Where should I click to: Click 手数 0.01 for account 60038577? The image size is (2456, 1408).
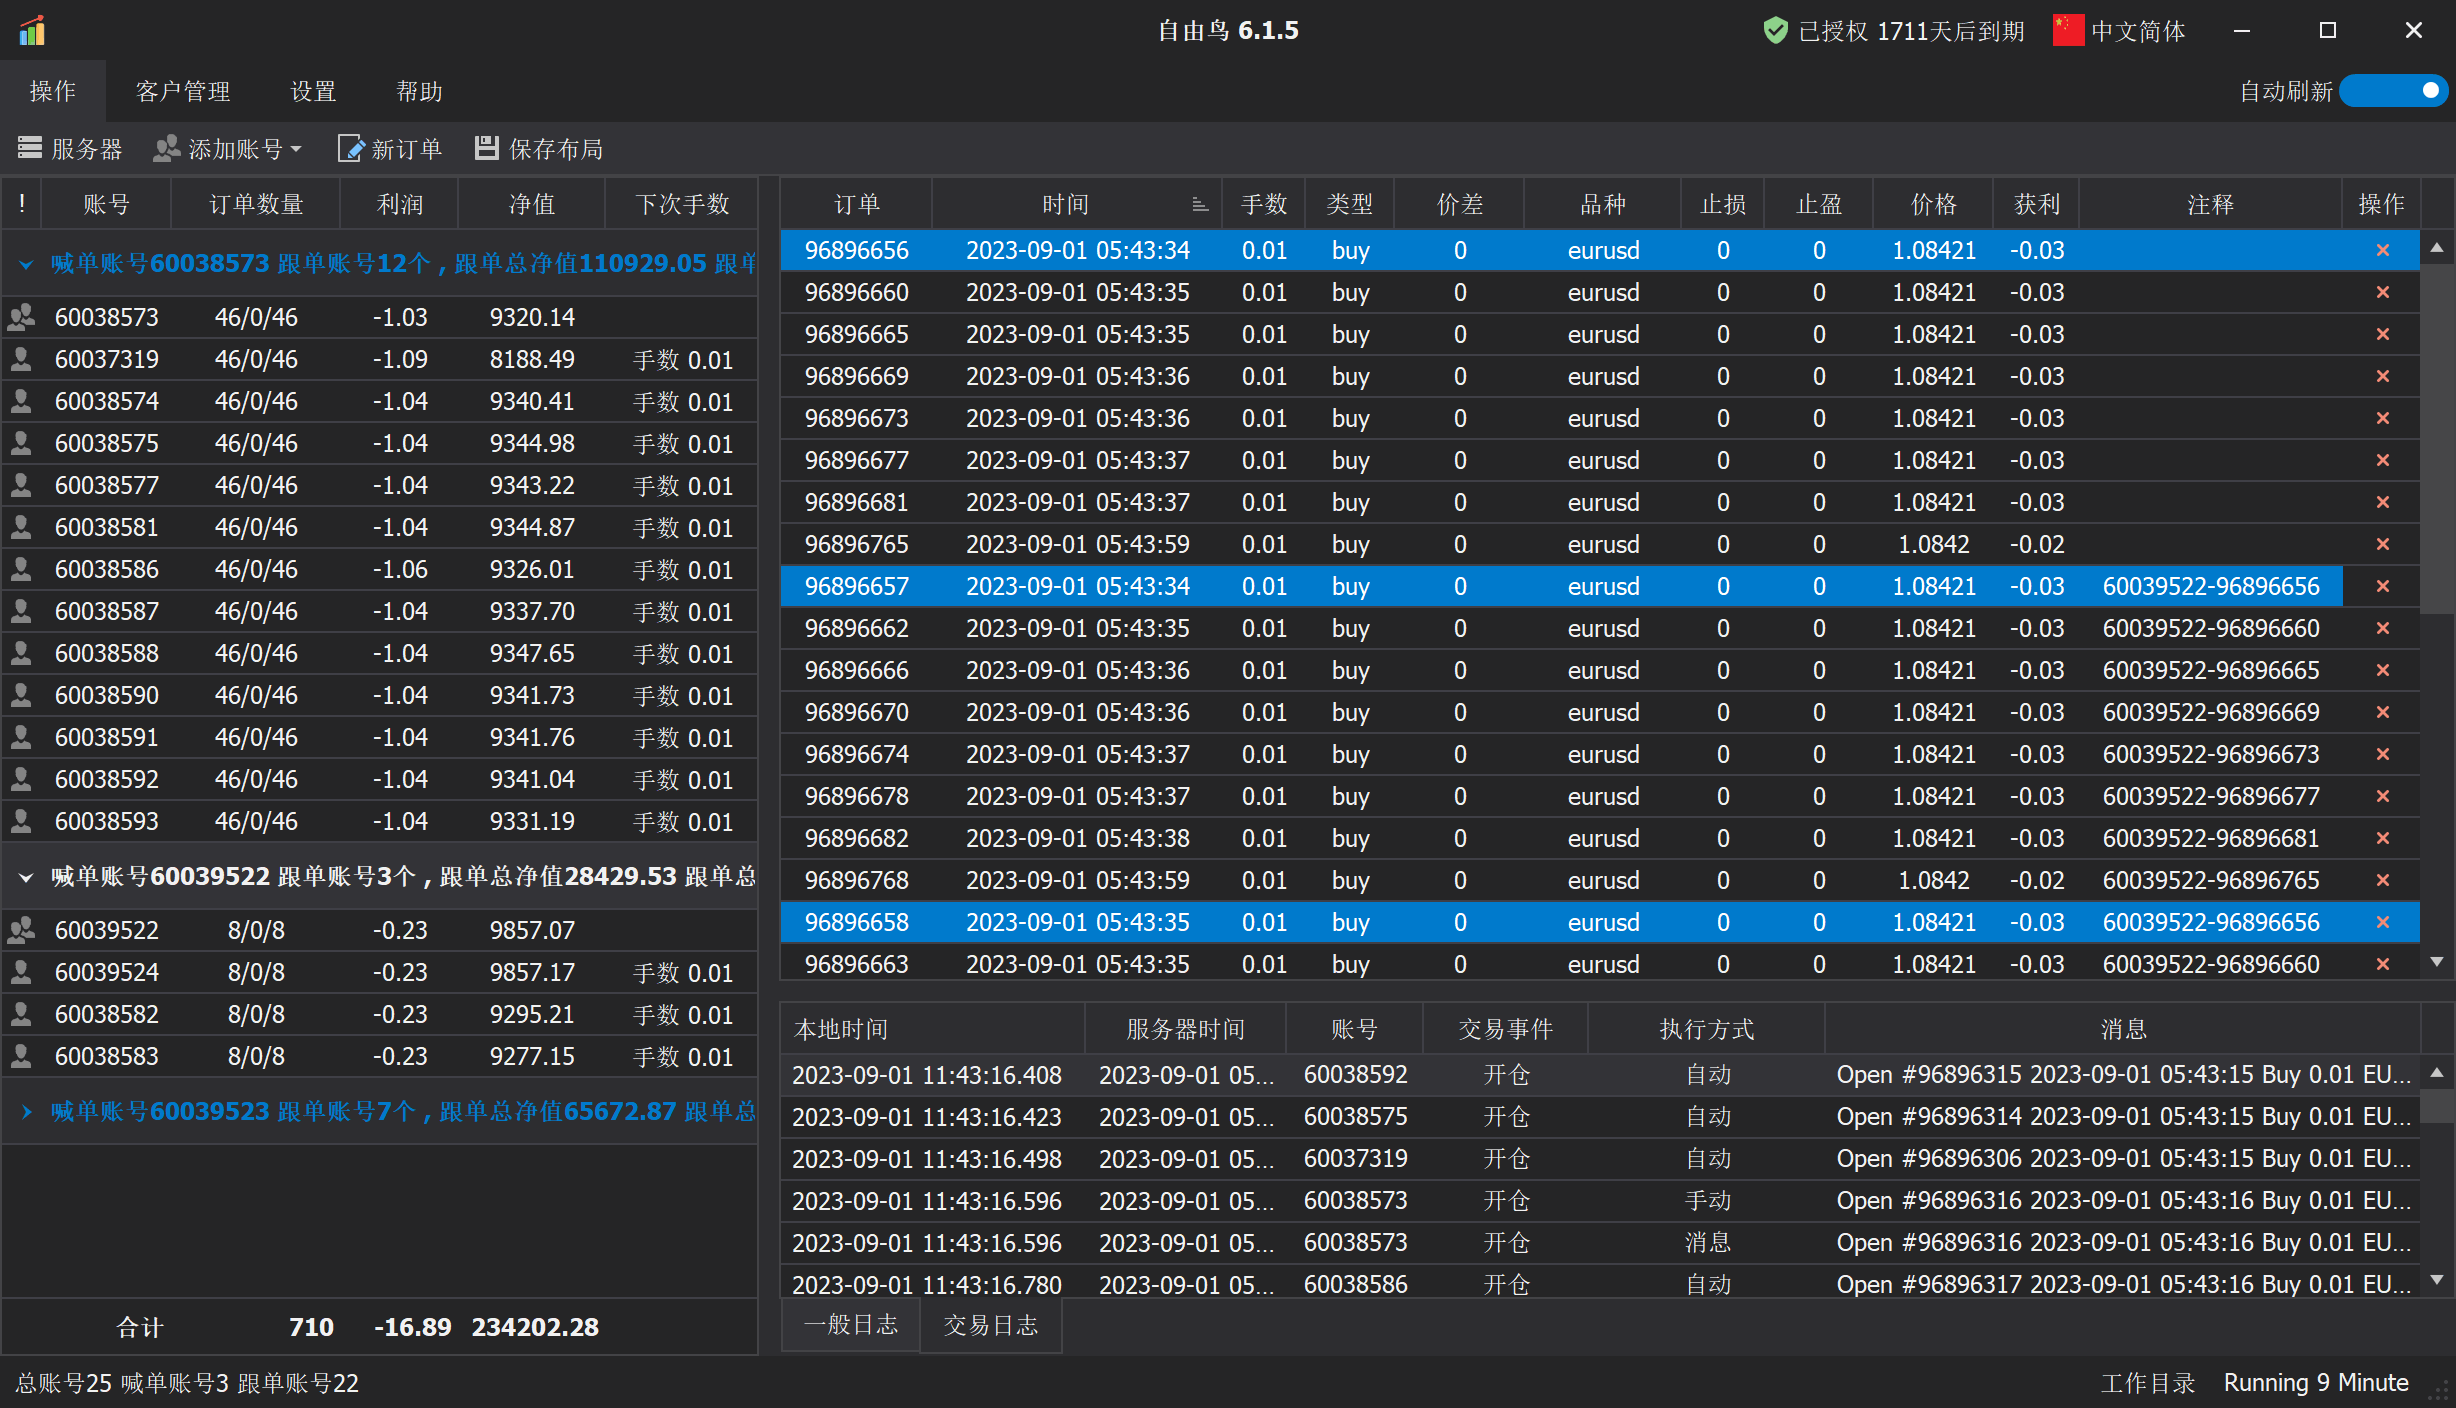click(683, 485)
